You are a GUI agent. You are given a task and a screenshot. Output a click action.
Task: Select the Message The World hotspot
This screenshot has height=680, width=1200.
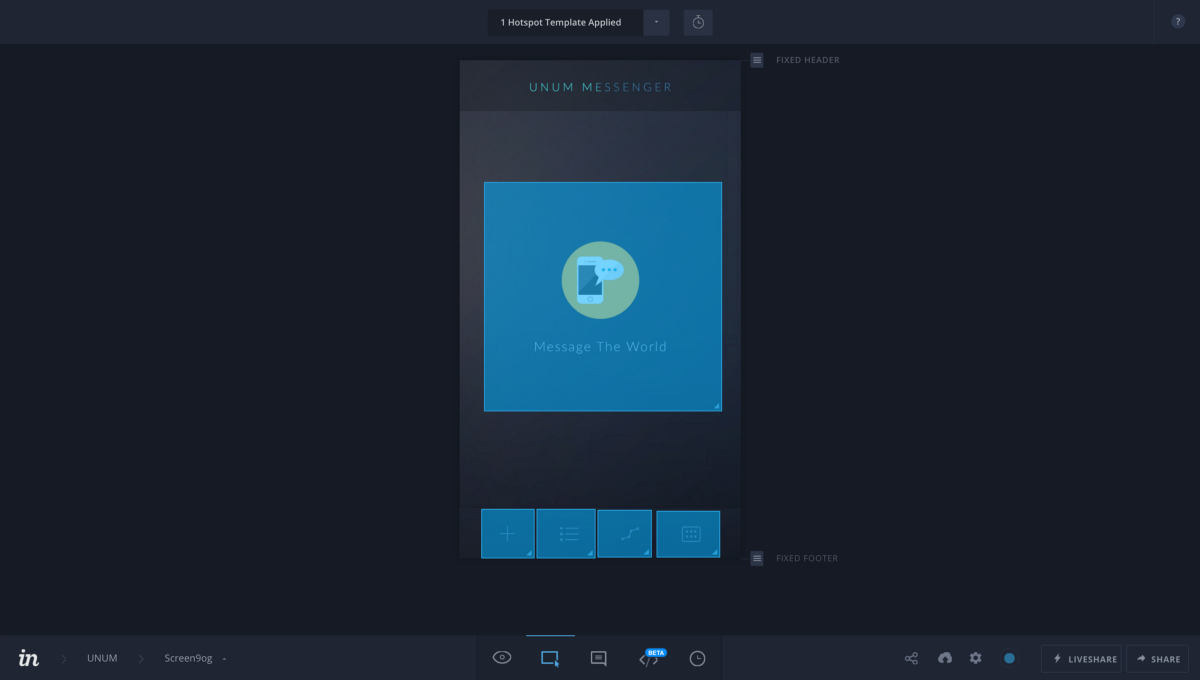(x=603, y=297)
